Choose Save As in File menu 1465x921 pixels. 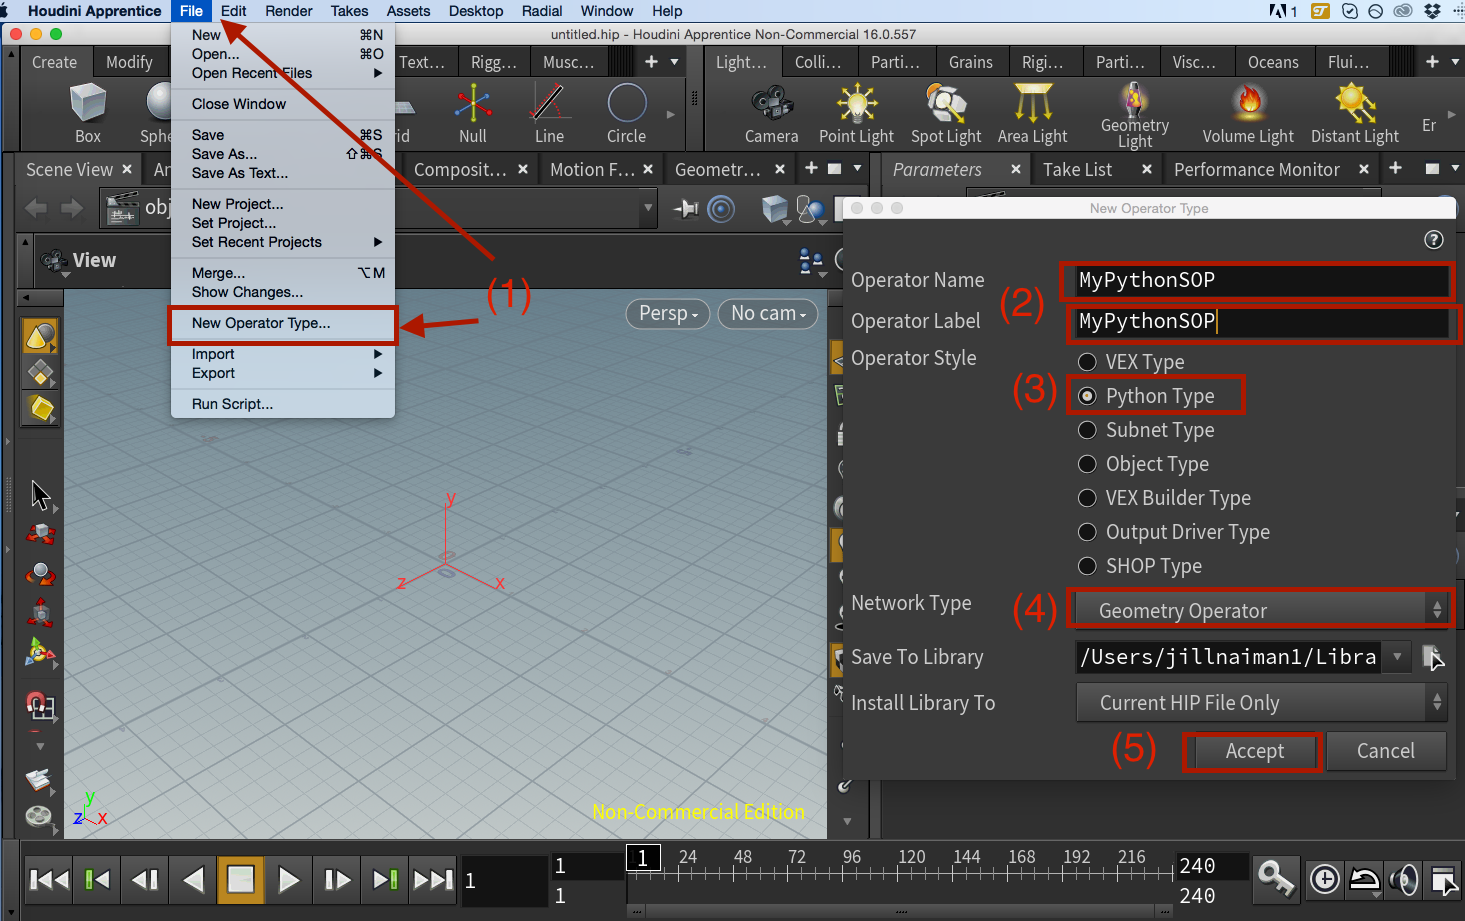coord(283,154)
